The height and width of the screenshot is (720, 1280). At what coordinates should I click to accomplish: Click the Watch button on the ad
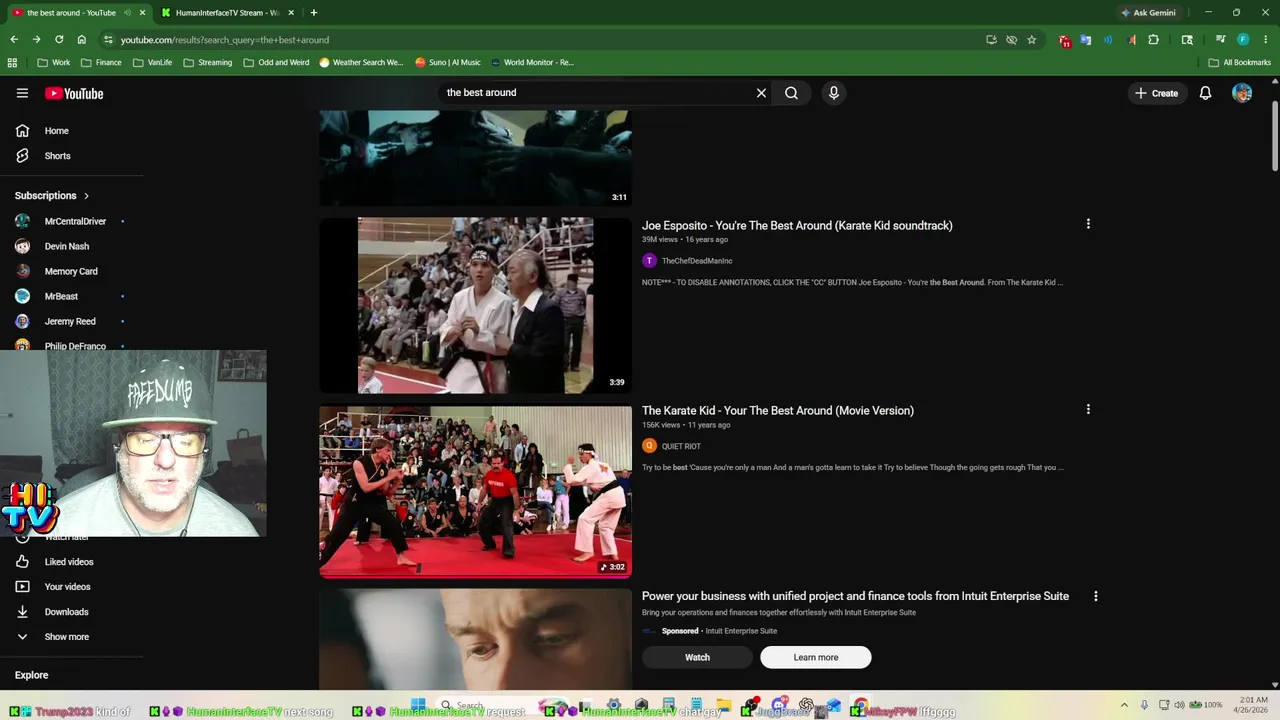pyautogui.click(x=697, y=657)
